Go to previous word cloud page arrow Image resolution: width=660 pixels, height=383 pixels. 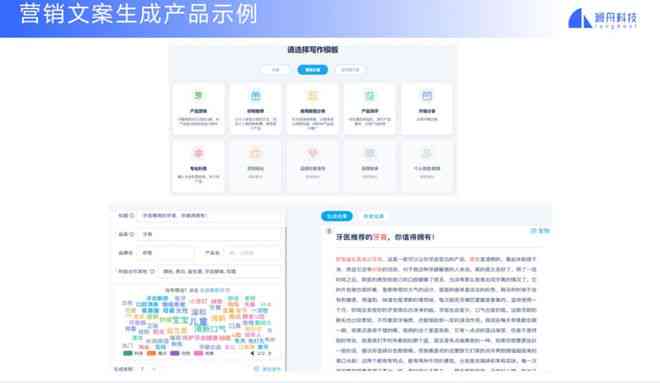click(x=252, y=354)
